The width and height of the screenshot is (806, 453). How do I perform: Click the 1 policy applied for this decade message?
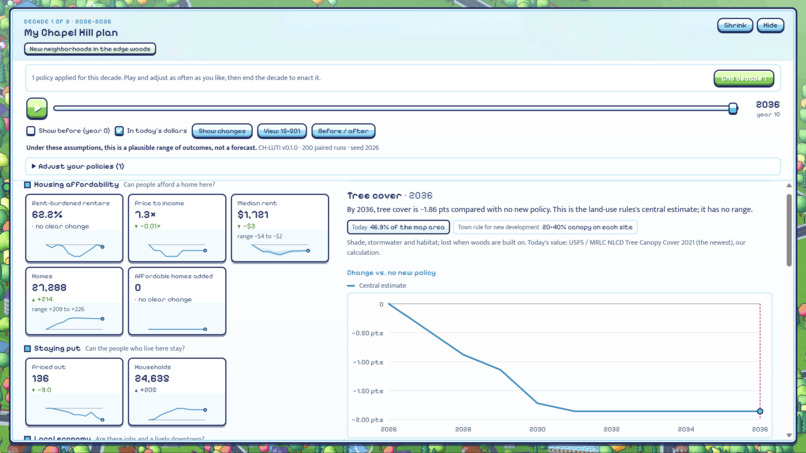click(x=176, y=78)
